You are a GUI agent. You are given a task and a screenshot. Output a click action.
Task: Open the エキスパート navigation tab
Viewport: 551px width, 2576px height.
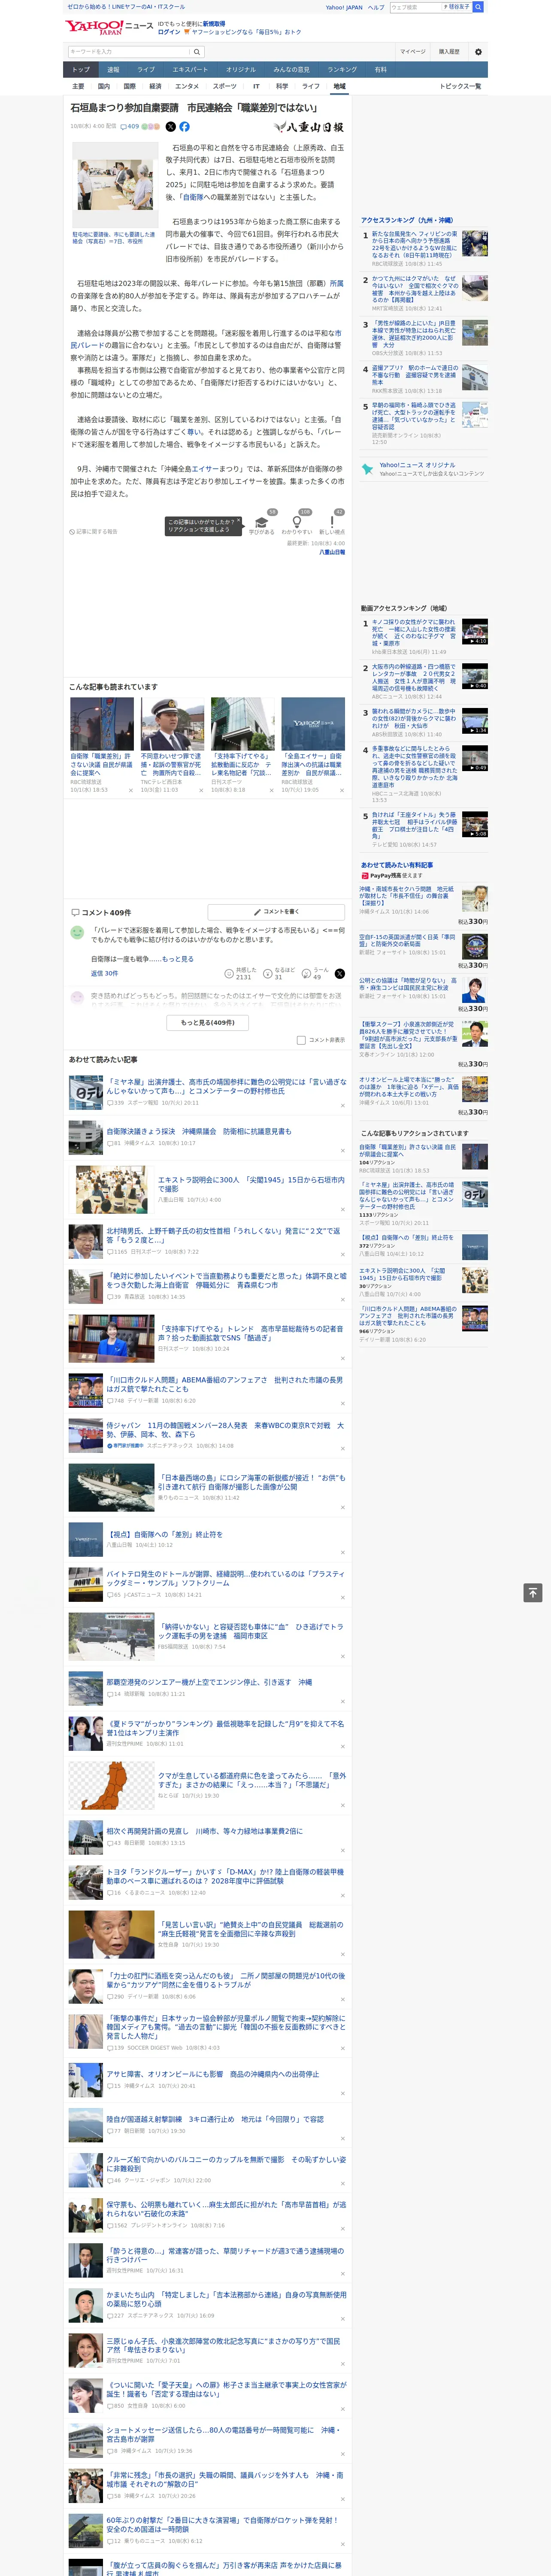click(190, 70)
